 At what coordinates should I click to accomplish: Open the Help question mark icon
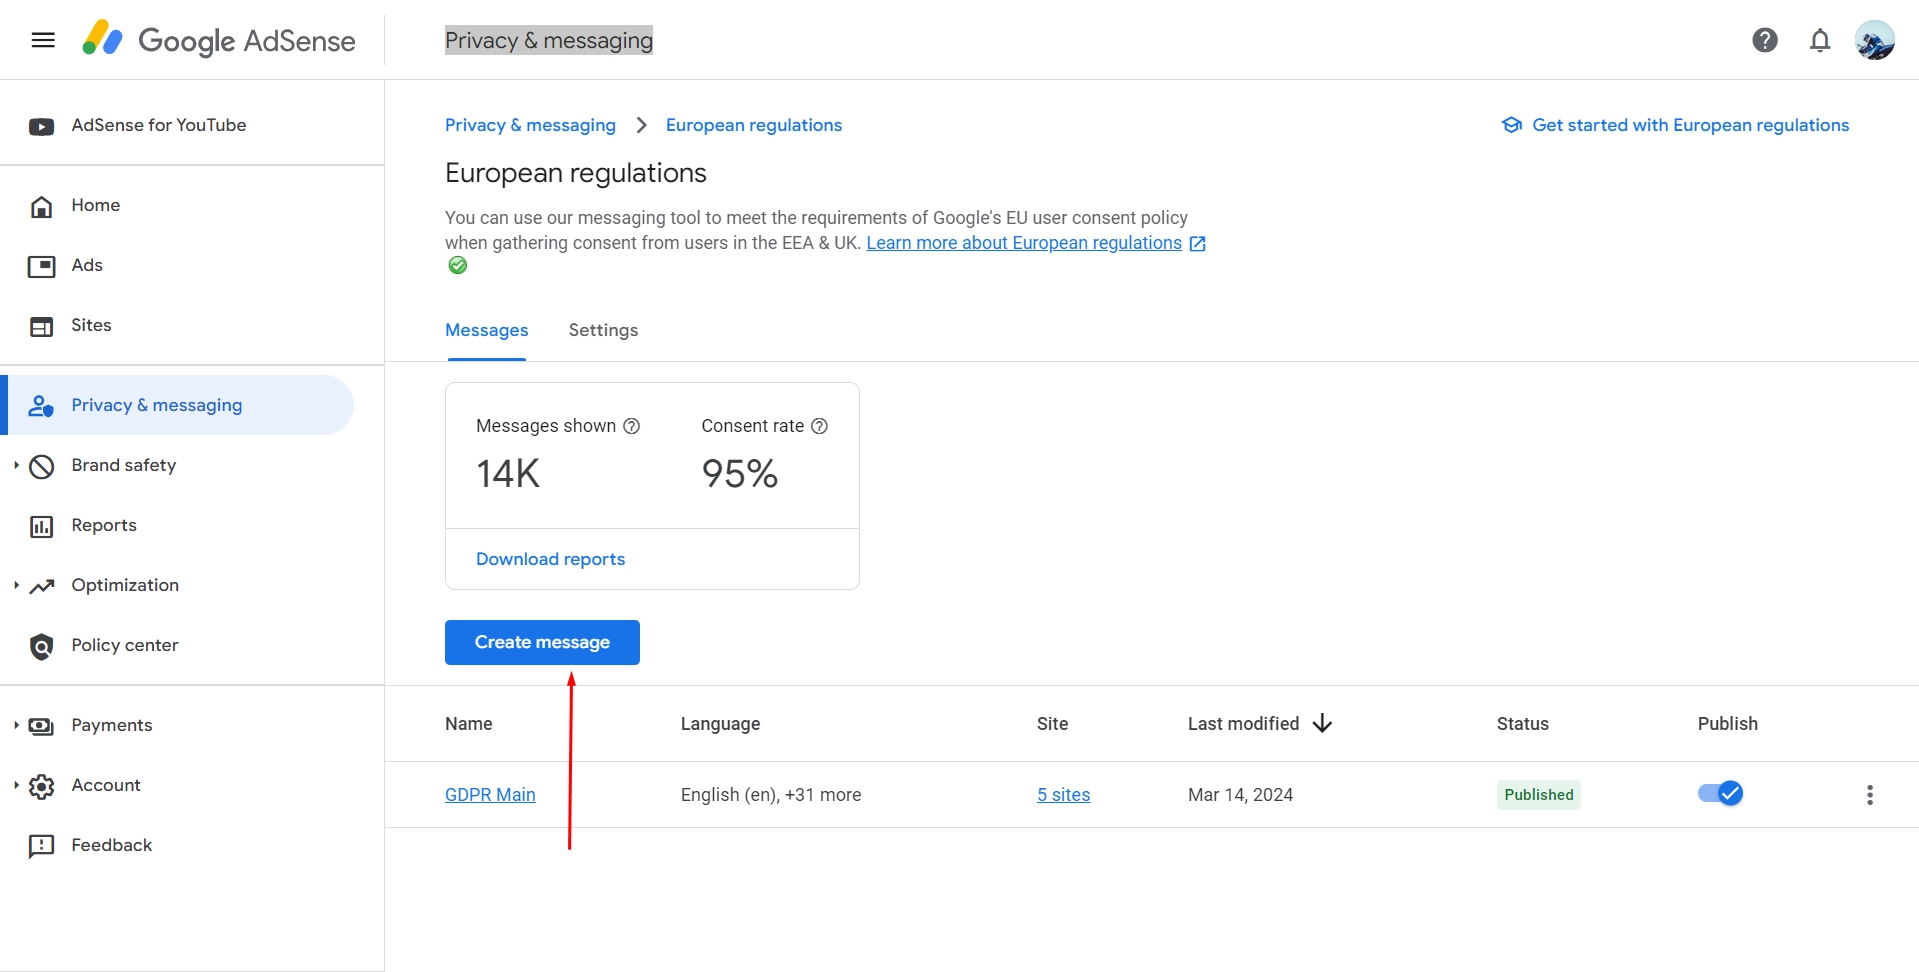(1764, 40)
